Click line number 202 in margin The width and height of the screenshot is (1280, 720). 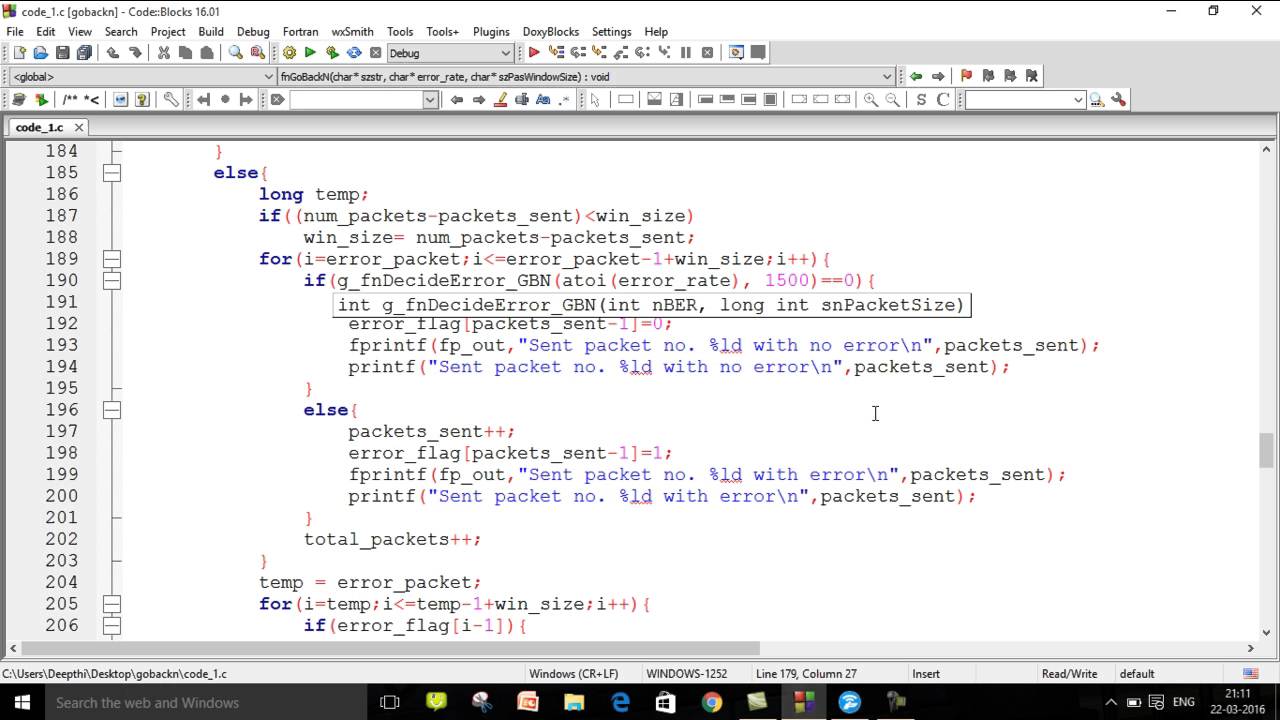(x=62, y=539)
